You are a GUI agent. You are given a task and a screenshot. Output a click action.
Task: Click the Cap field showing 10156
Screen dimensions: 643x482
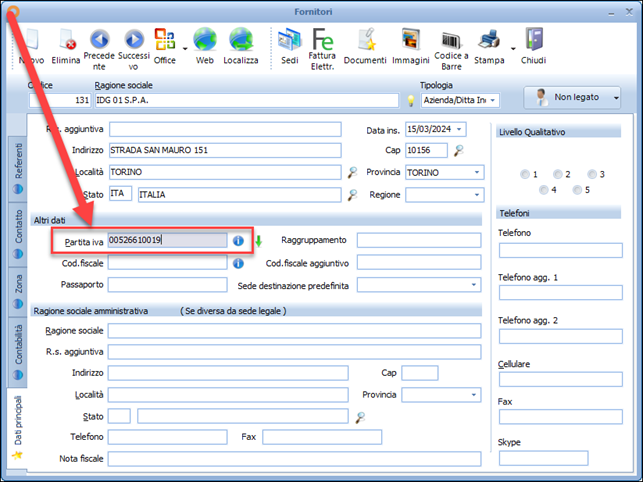tap(426, 151)
